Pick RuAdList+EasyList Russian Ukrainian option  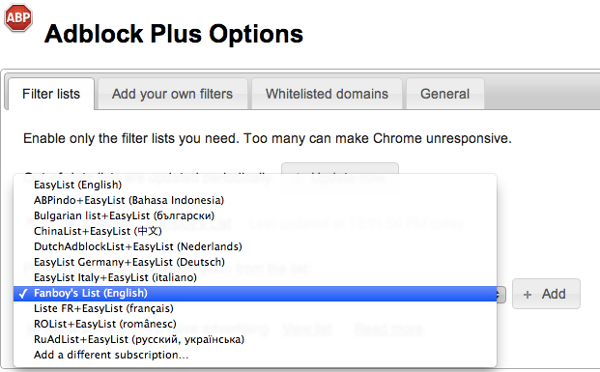pyautogui.click(x=255, y=339)
